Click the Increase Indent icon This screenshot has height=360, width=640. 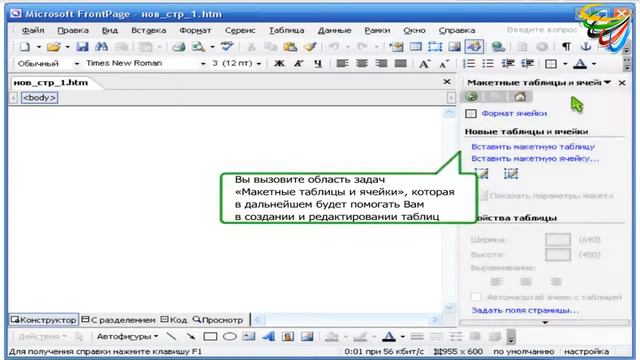(x=527, y=64)
